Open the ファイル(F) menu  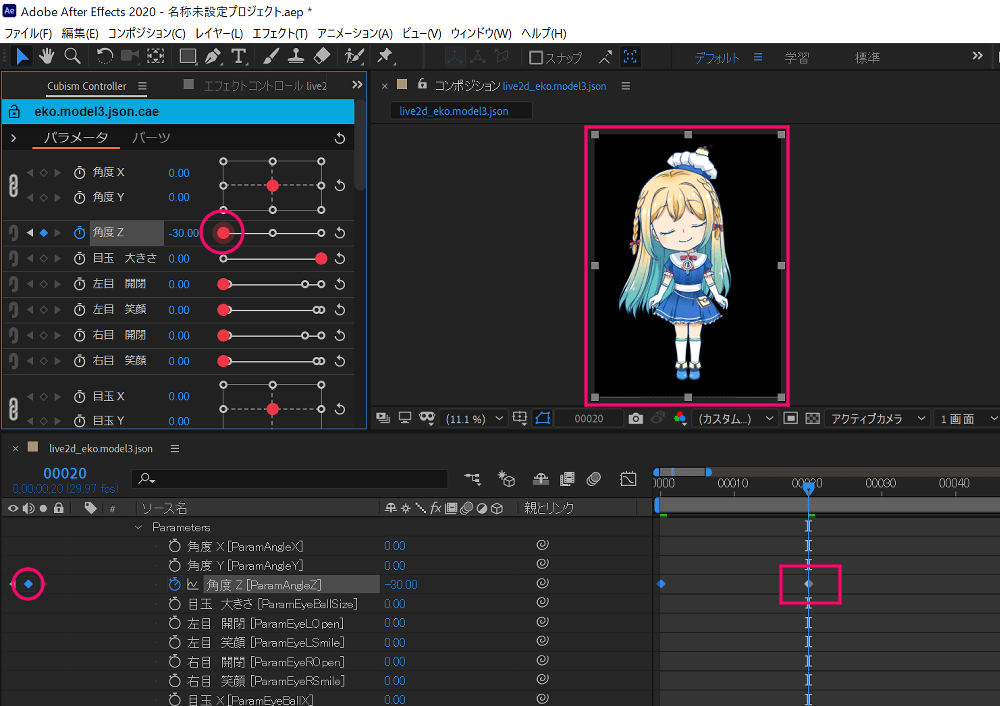(28, 33)
